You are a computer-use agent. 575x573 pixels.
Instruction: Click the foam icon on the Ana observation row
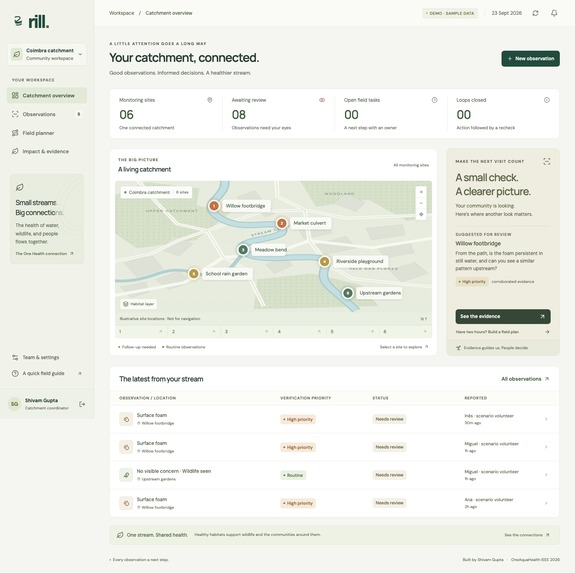point(126,503)
